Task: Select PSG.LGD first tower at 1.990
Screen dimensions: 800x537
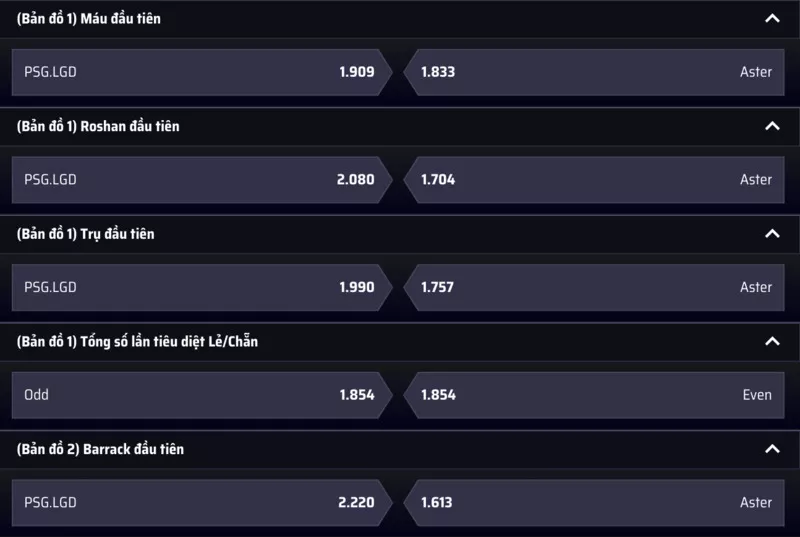Action: (x=200, y=287)
